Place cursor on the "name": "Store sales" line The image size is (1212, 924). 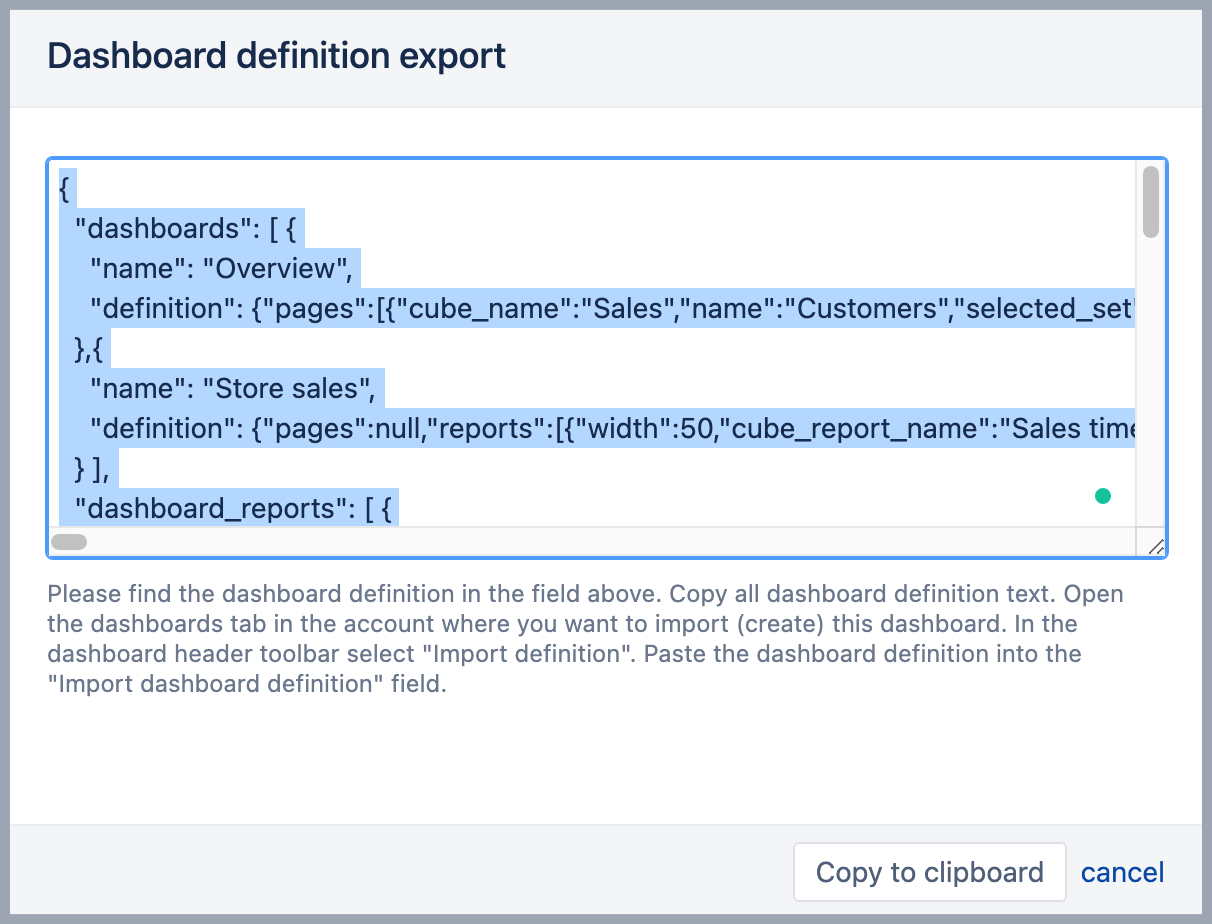(x=236, y=388)
